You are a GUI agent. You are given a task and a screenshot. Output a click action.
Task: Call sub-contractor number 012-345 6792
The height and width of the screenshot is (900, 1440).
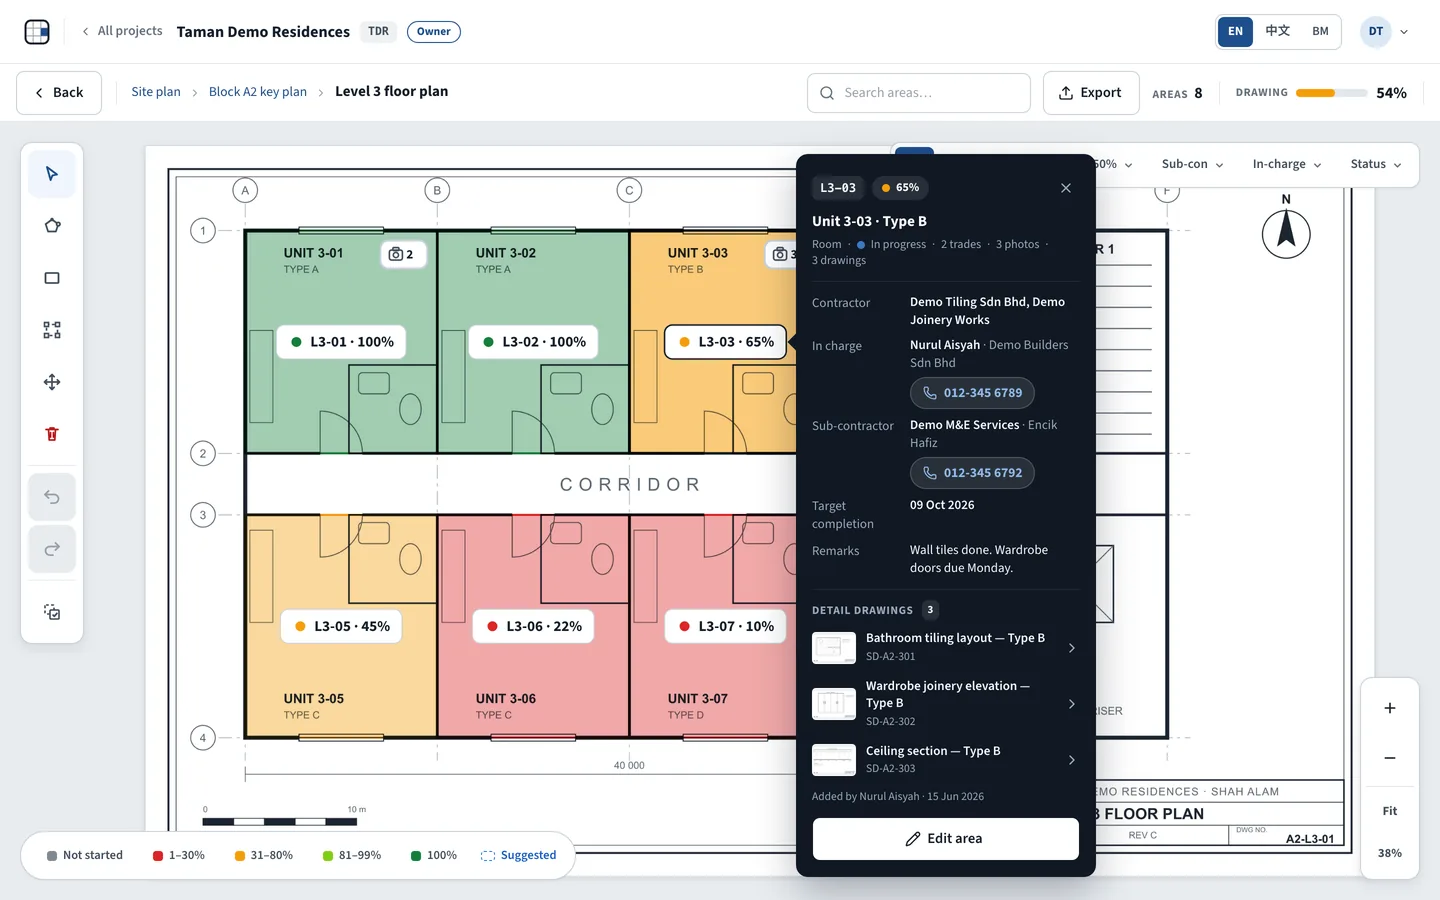click(x=972, y=473)
